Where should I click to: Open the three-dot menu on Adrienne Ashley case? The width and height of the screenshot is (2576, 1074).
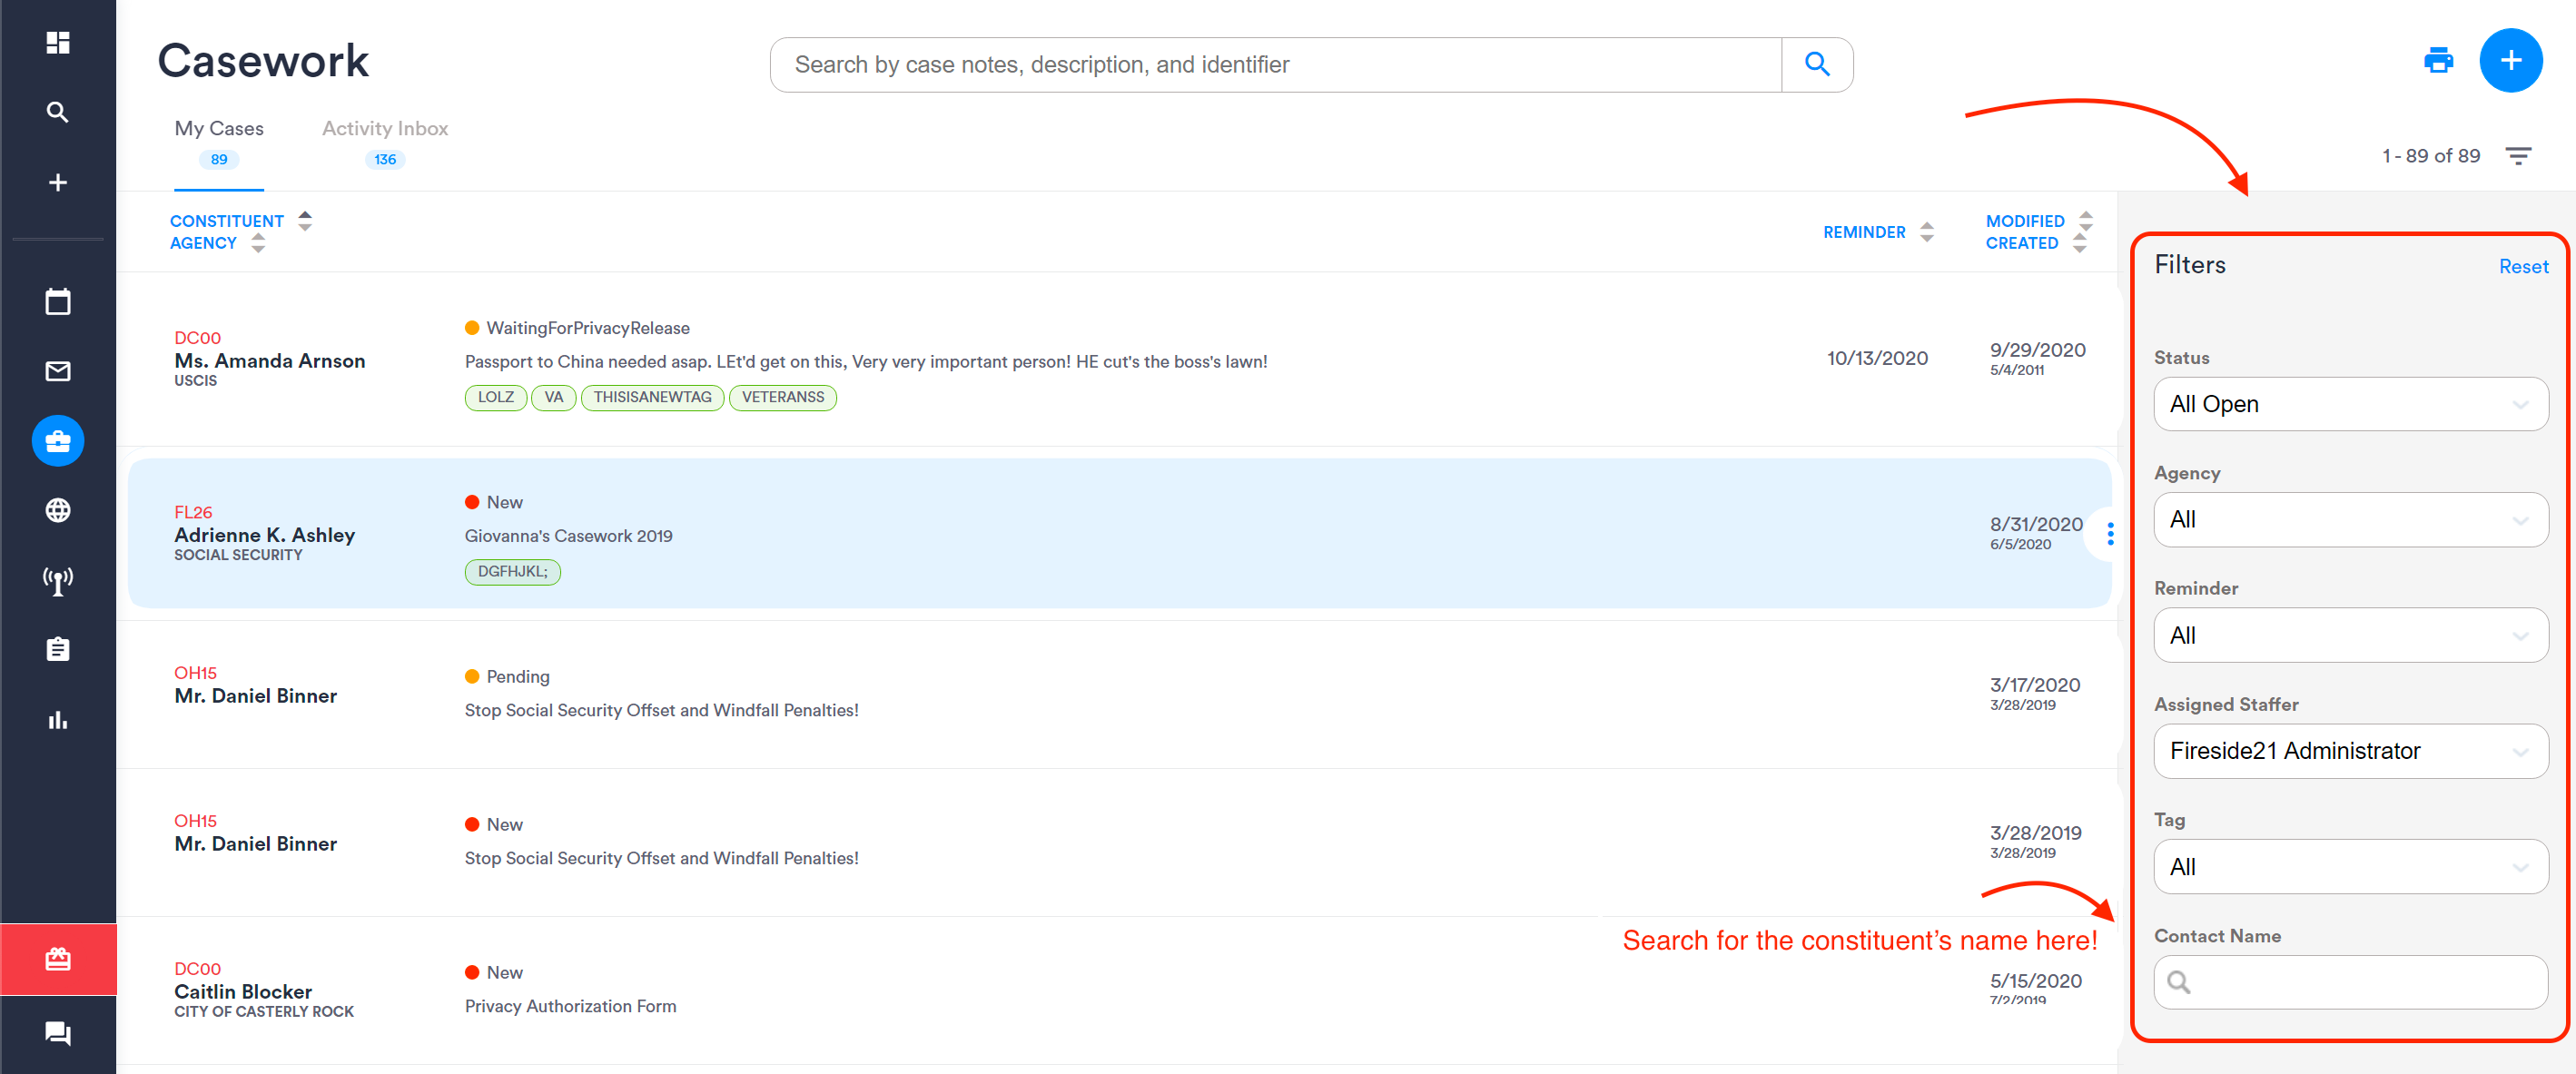click(2110, 534)
